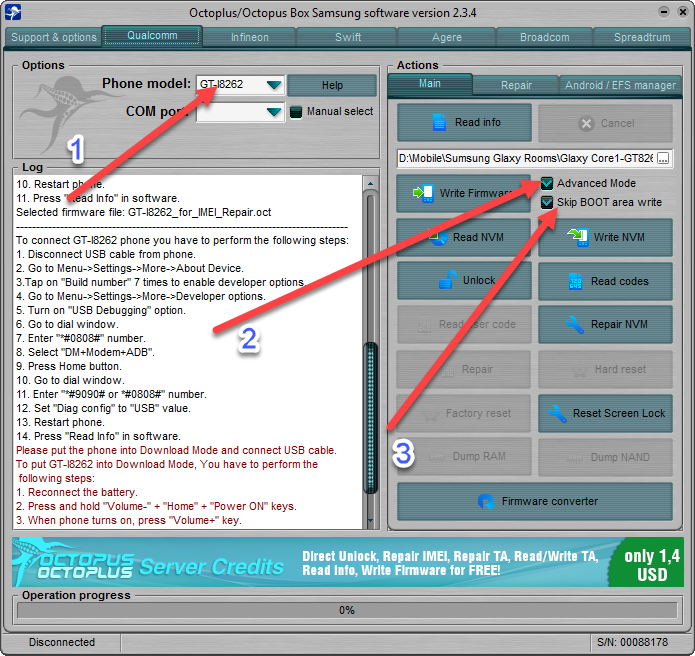Click the Help button
Image resolution: width=695 pixels, height=656 pixels.
[332, 85]
